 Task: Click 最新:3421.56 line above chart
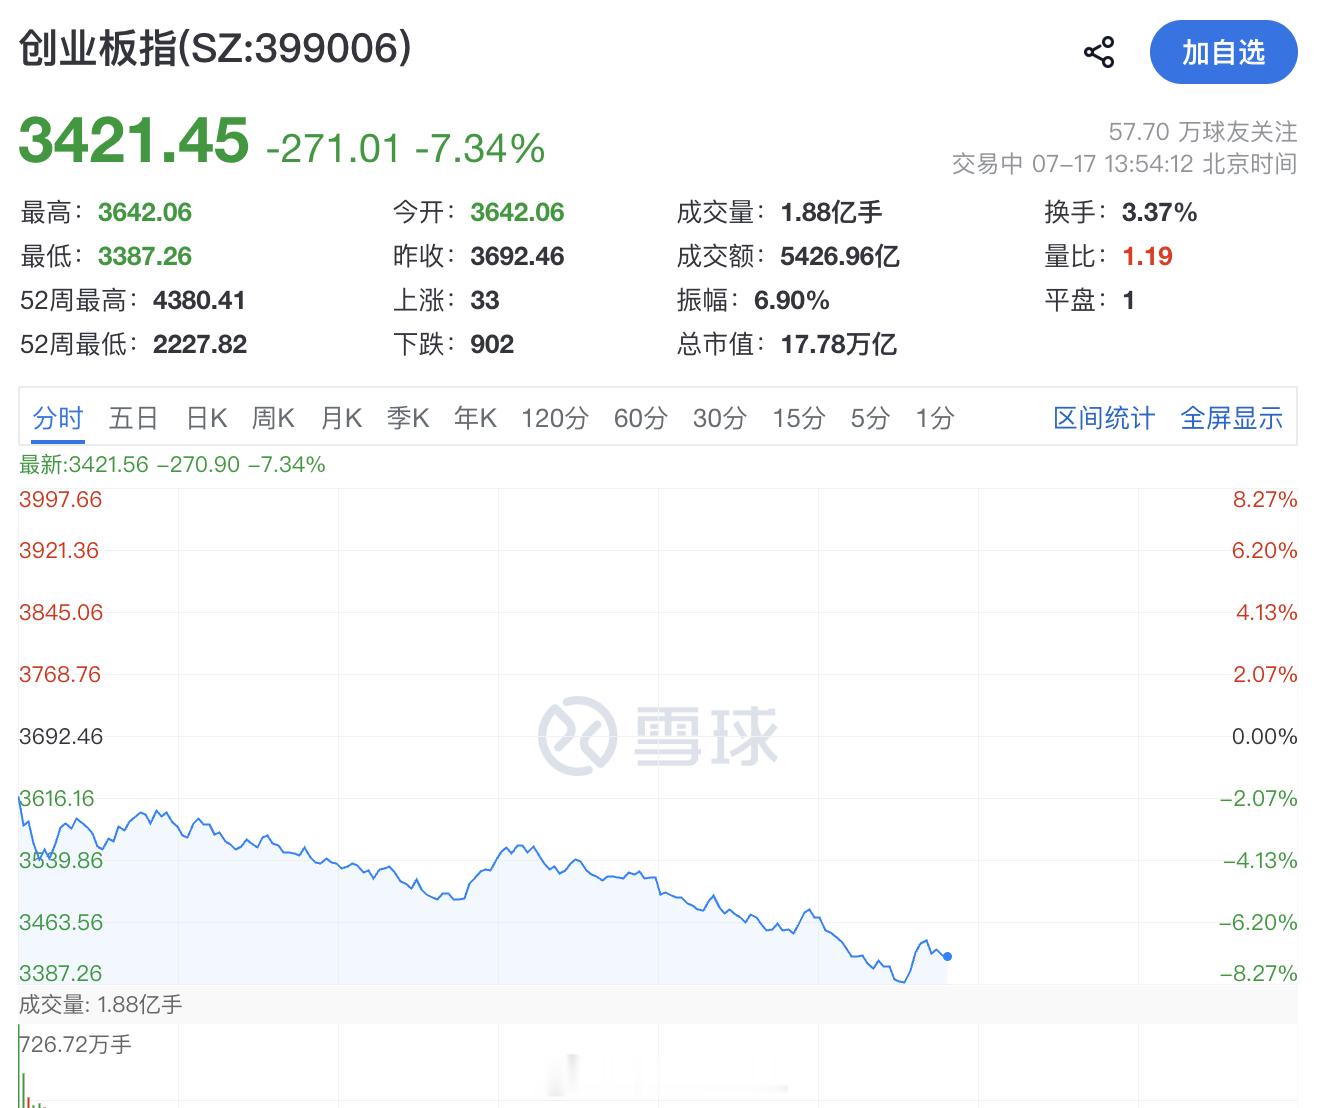(172, 464)
